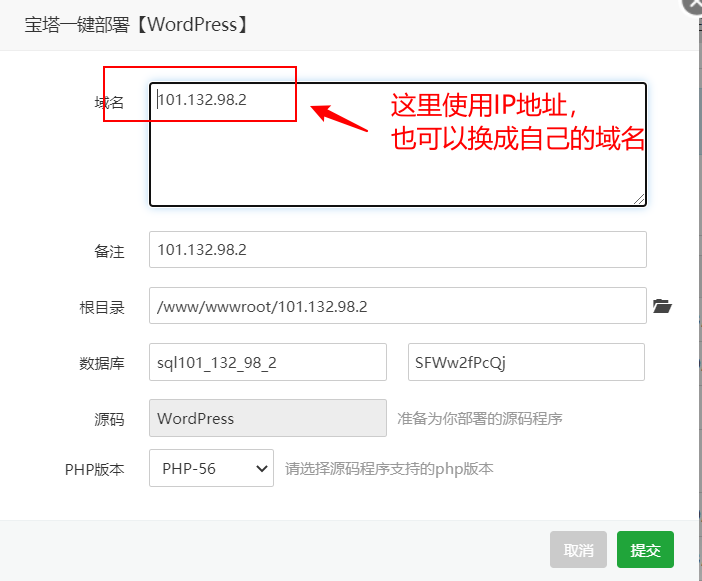Click the 源码 label
The height and width of the screenshot is (581, 702).
pos(109,419)
